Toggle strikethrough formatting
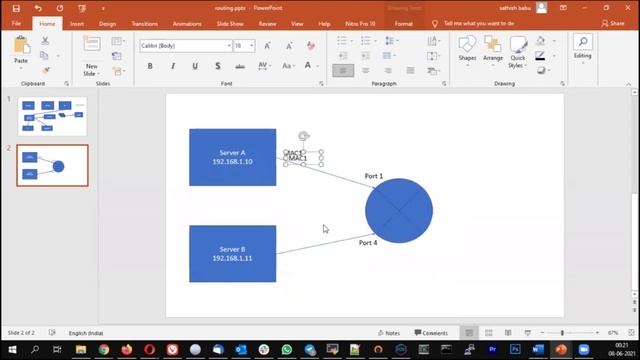The height and width of the screenshot is (360, 640). (240, 66)
